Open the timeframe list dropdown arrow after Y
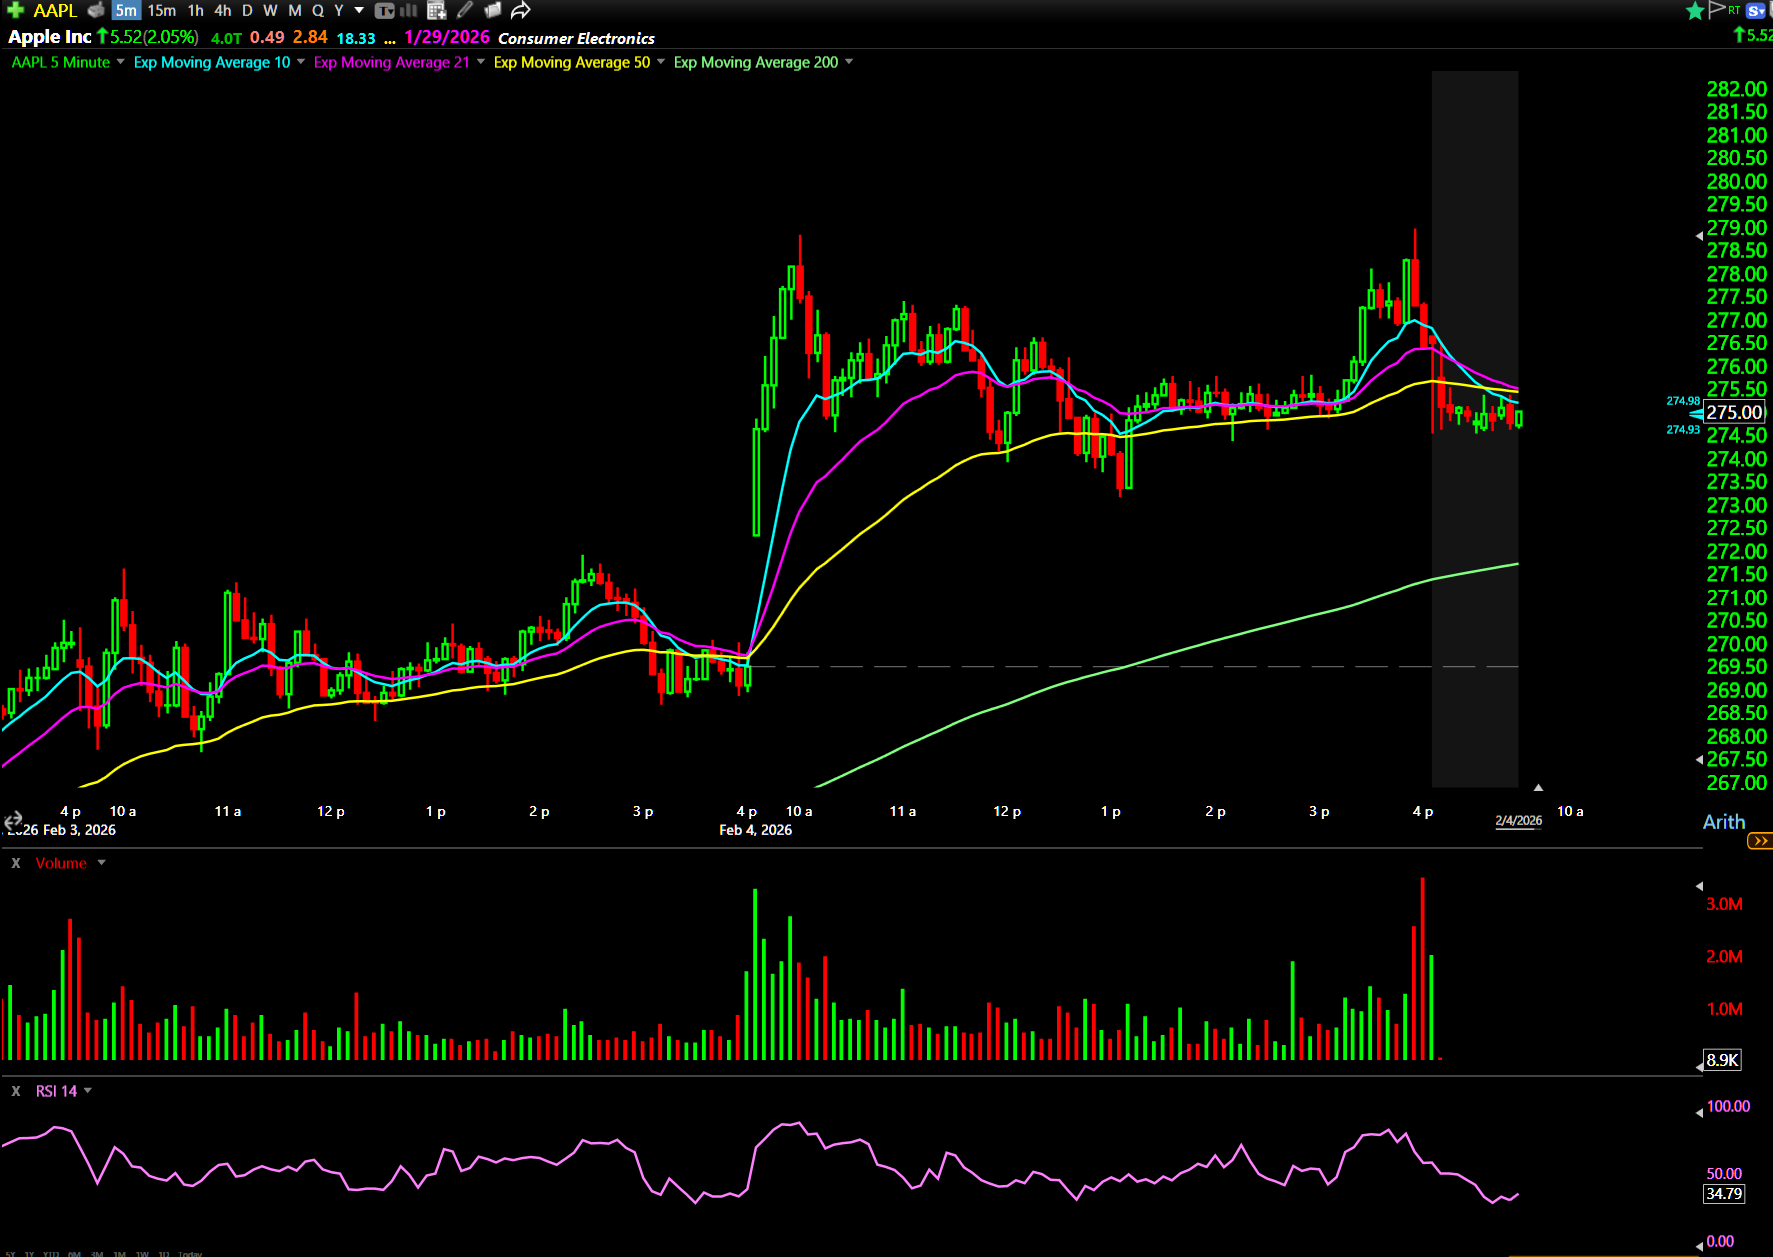The image size is (1773, 1257). (359, 10)
